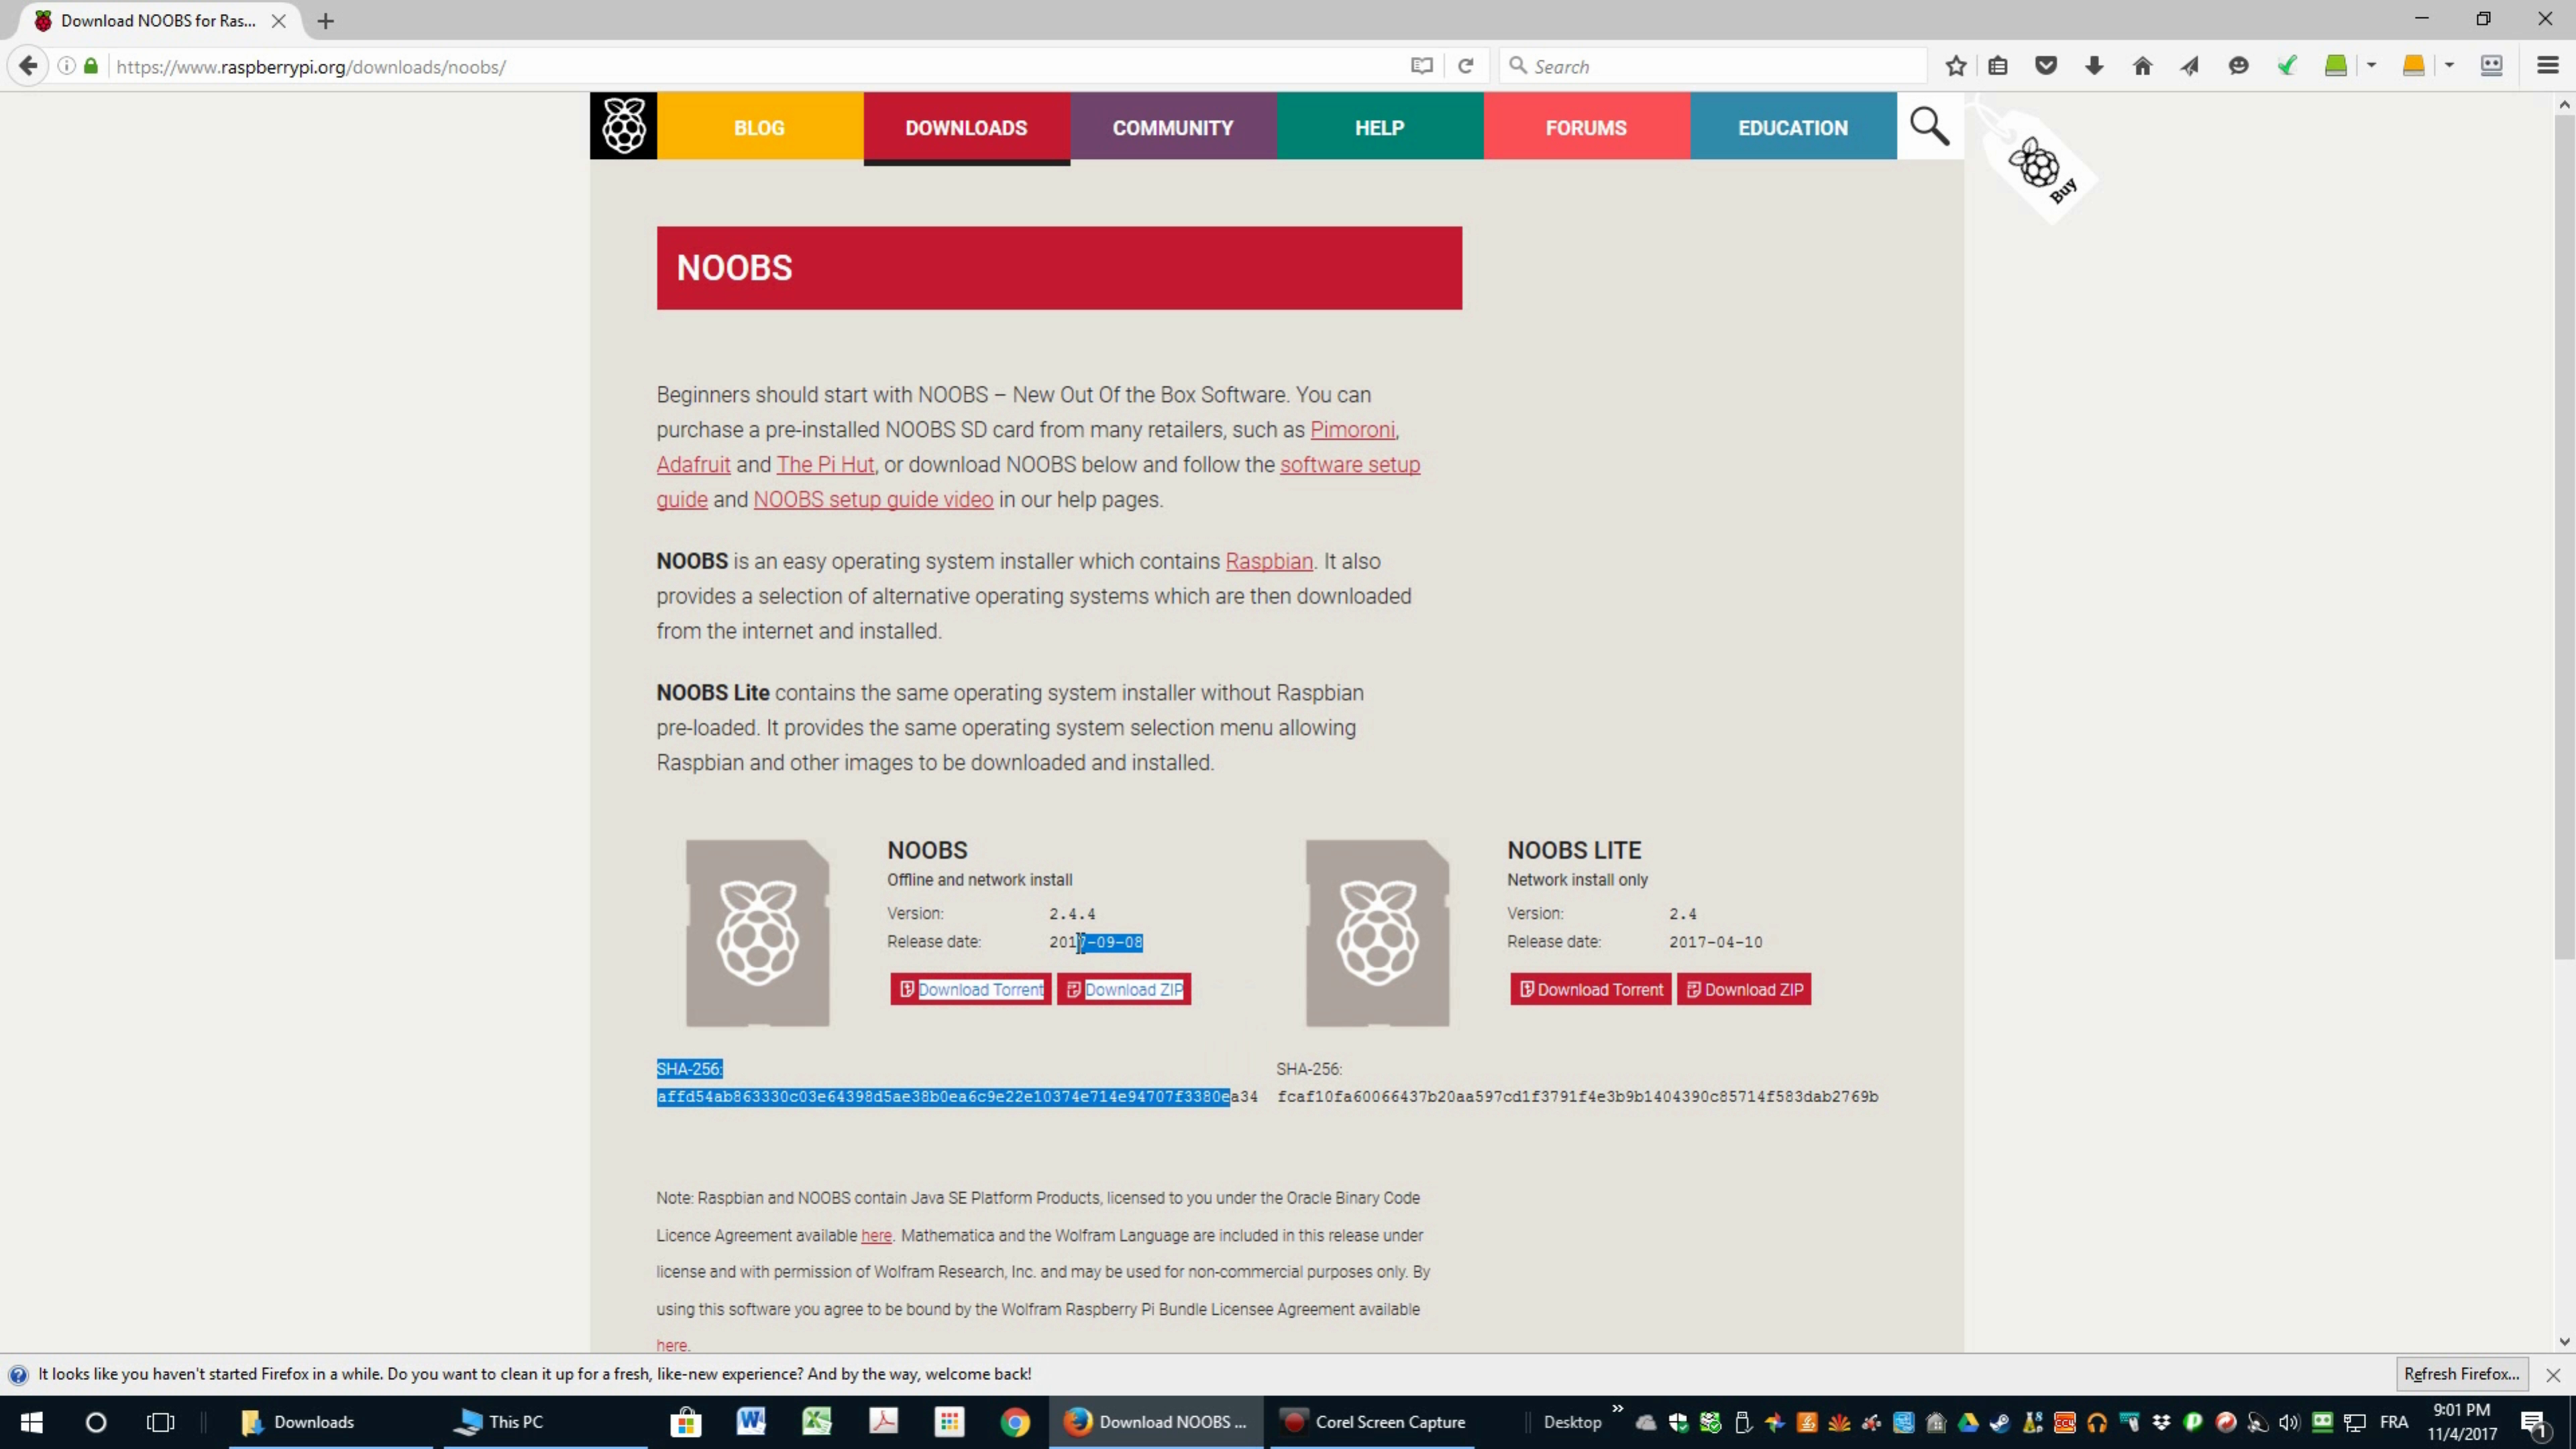Click the green checkmark extension icon
The width and height of the screenshot is (2576, 1449).
2287,66
